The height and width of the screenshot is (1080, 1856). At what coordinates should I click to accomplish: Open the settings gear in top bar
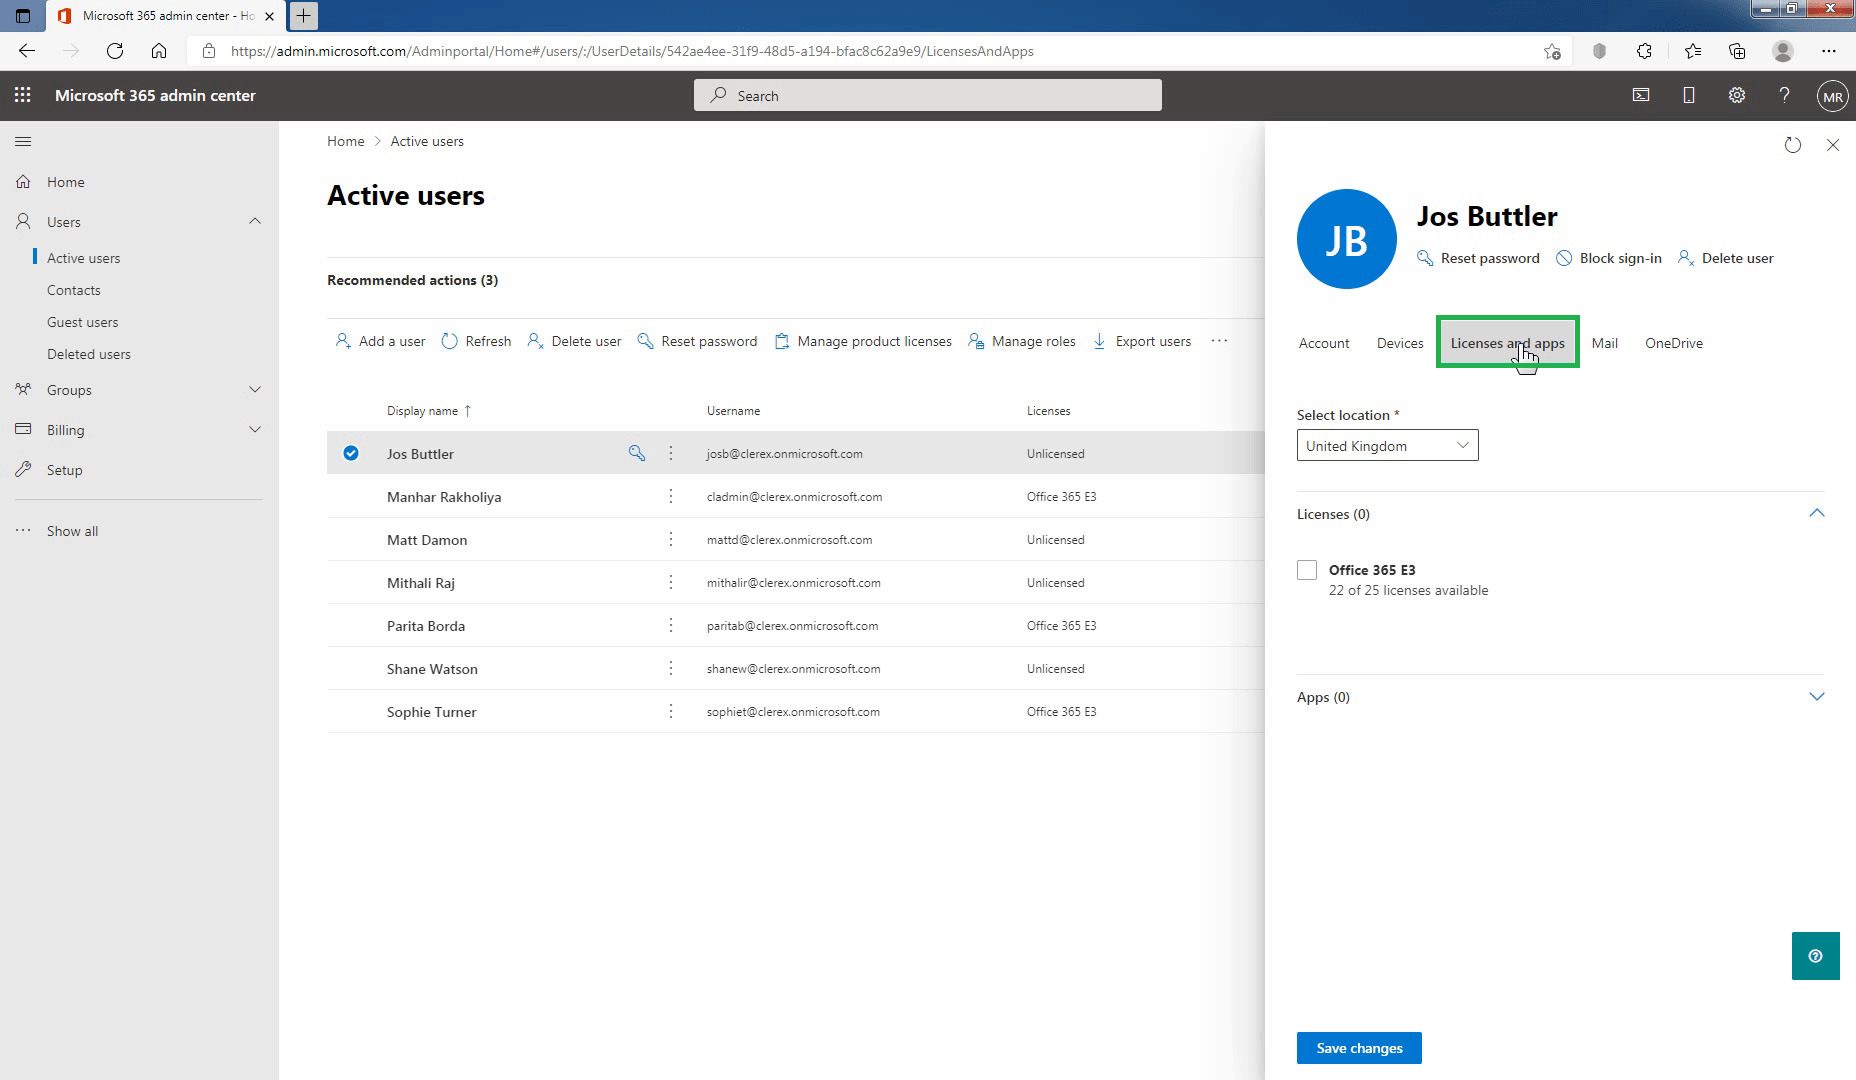pyautogui.click(x=1737, y=95)
